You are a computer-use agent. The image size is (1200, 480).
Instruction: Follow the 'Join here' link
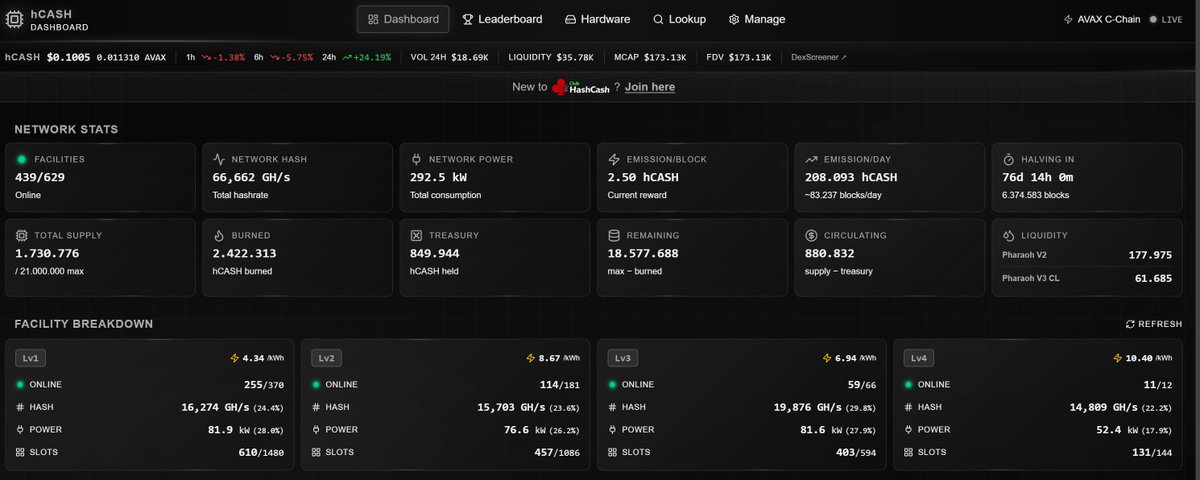[x=649, y=87]
